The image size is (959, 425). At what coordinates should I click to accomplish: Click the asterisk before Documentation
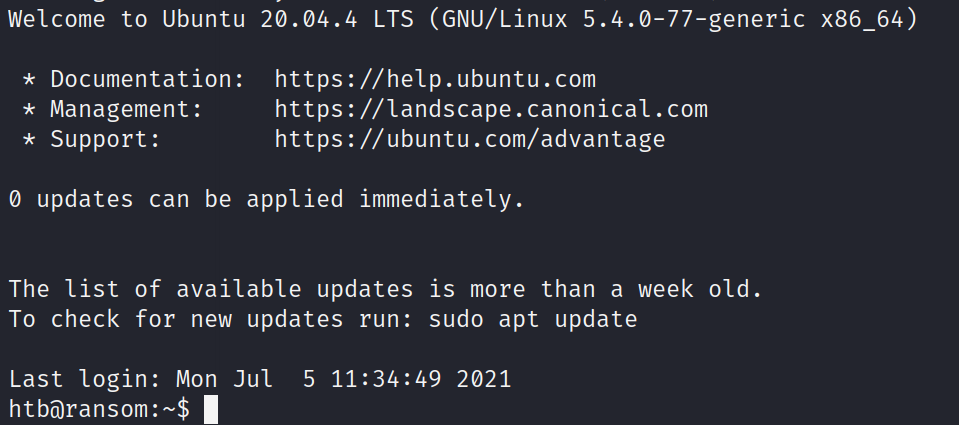(x=29, y=79)
